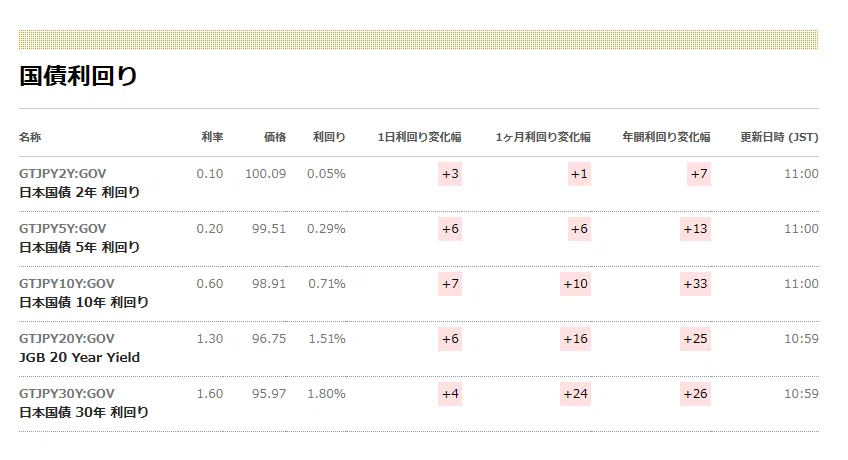The height and width of the screenshot is (460, 848).
Task: Click the 1.80% yield value
Action: 326,394
